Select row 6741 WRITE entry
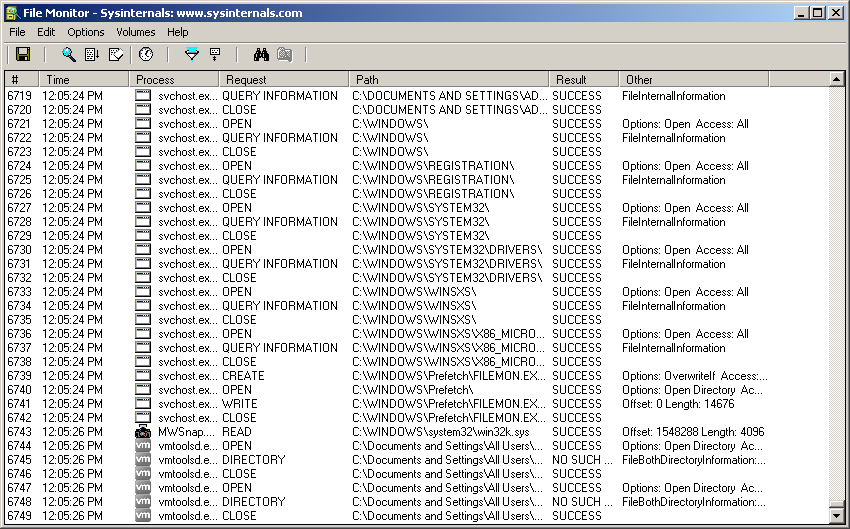Image resolution: width=850 pixels, height=529 pixels. point(239,404)
